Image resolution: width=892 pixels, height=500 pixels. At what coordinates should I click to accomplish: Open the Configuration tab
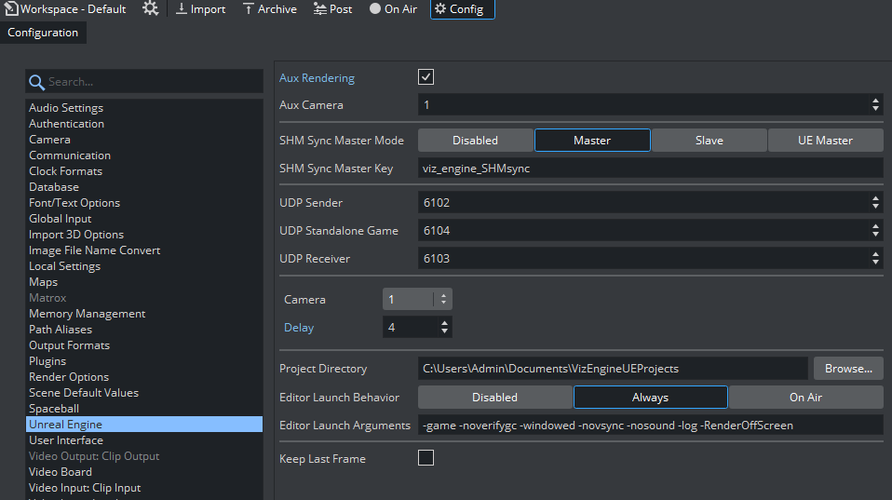click(x=43, y=32)
